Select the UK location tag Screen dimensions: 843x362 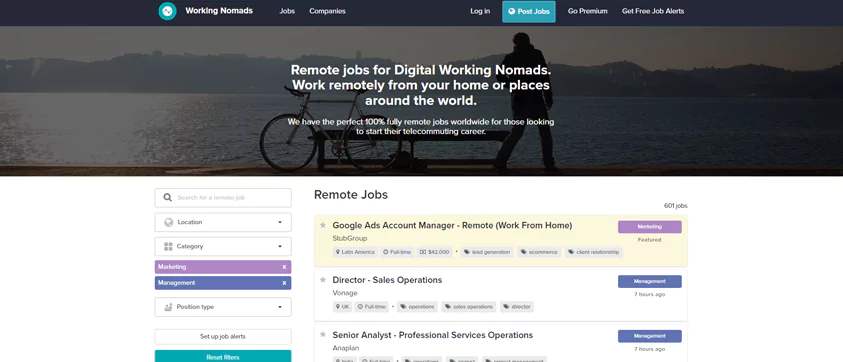click(x=342, y=307)
